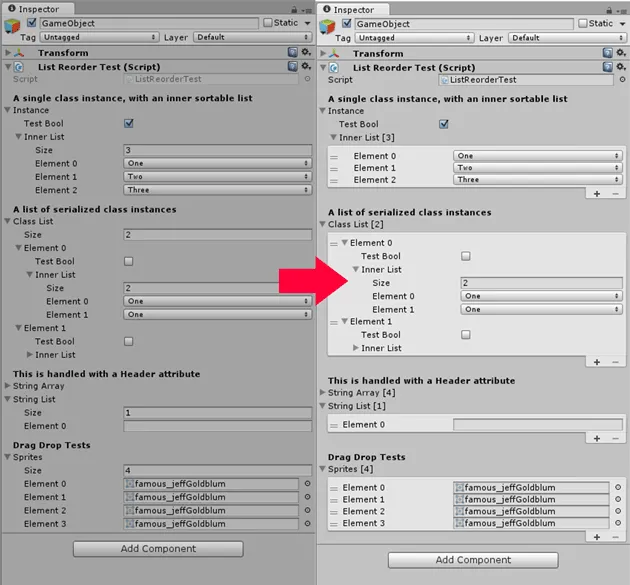Select the left Inspector tab

(38, 9)
